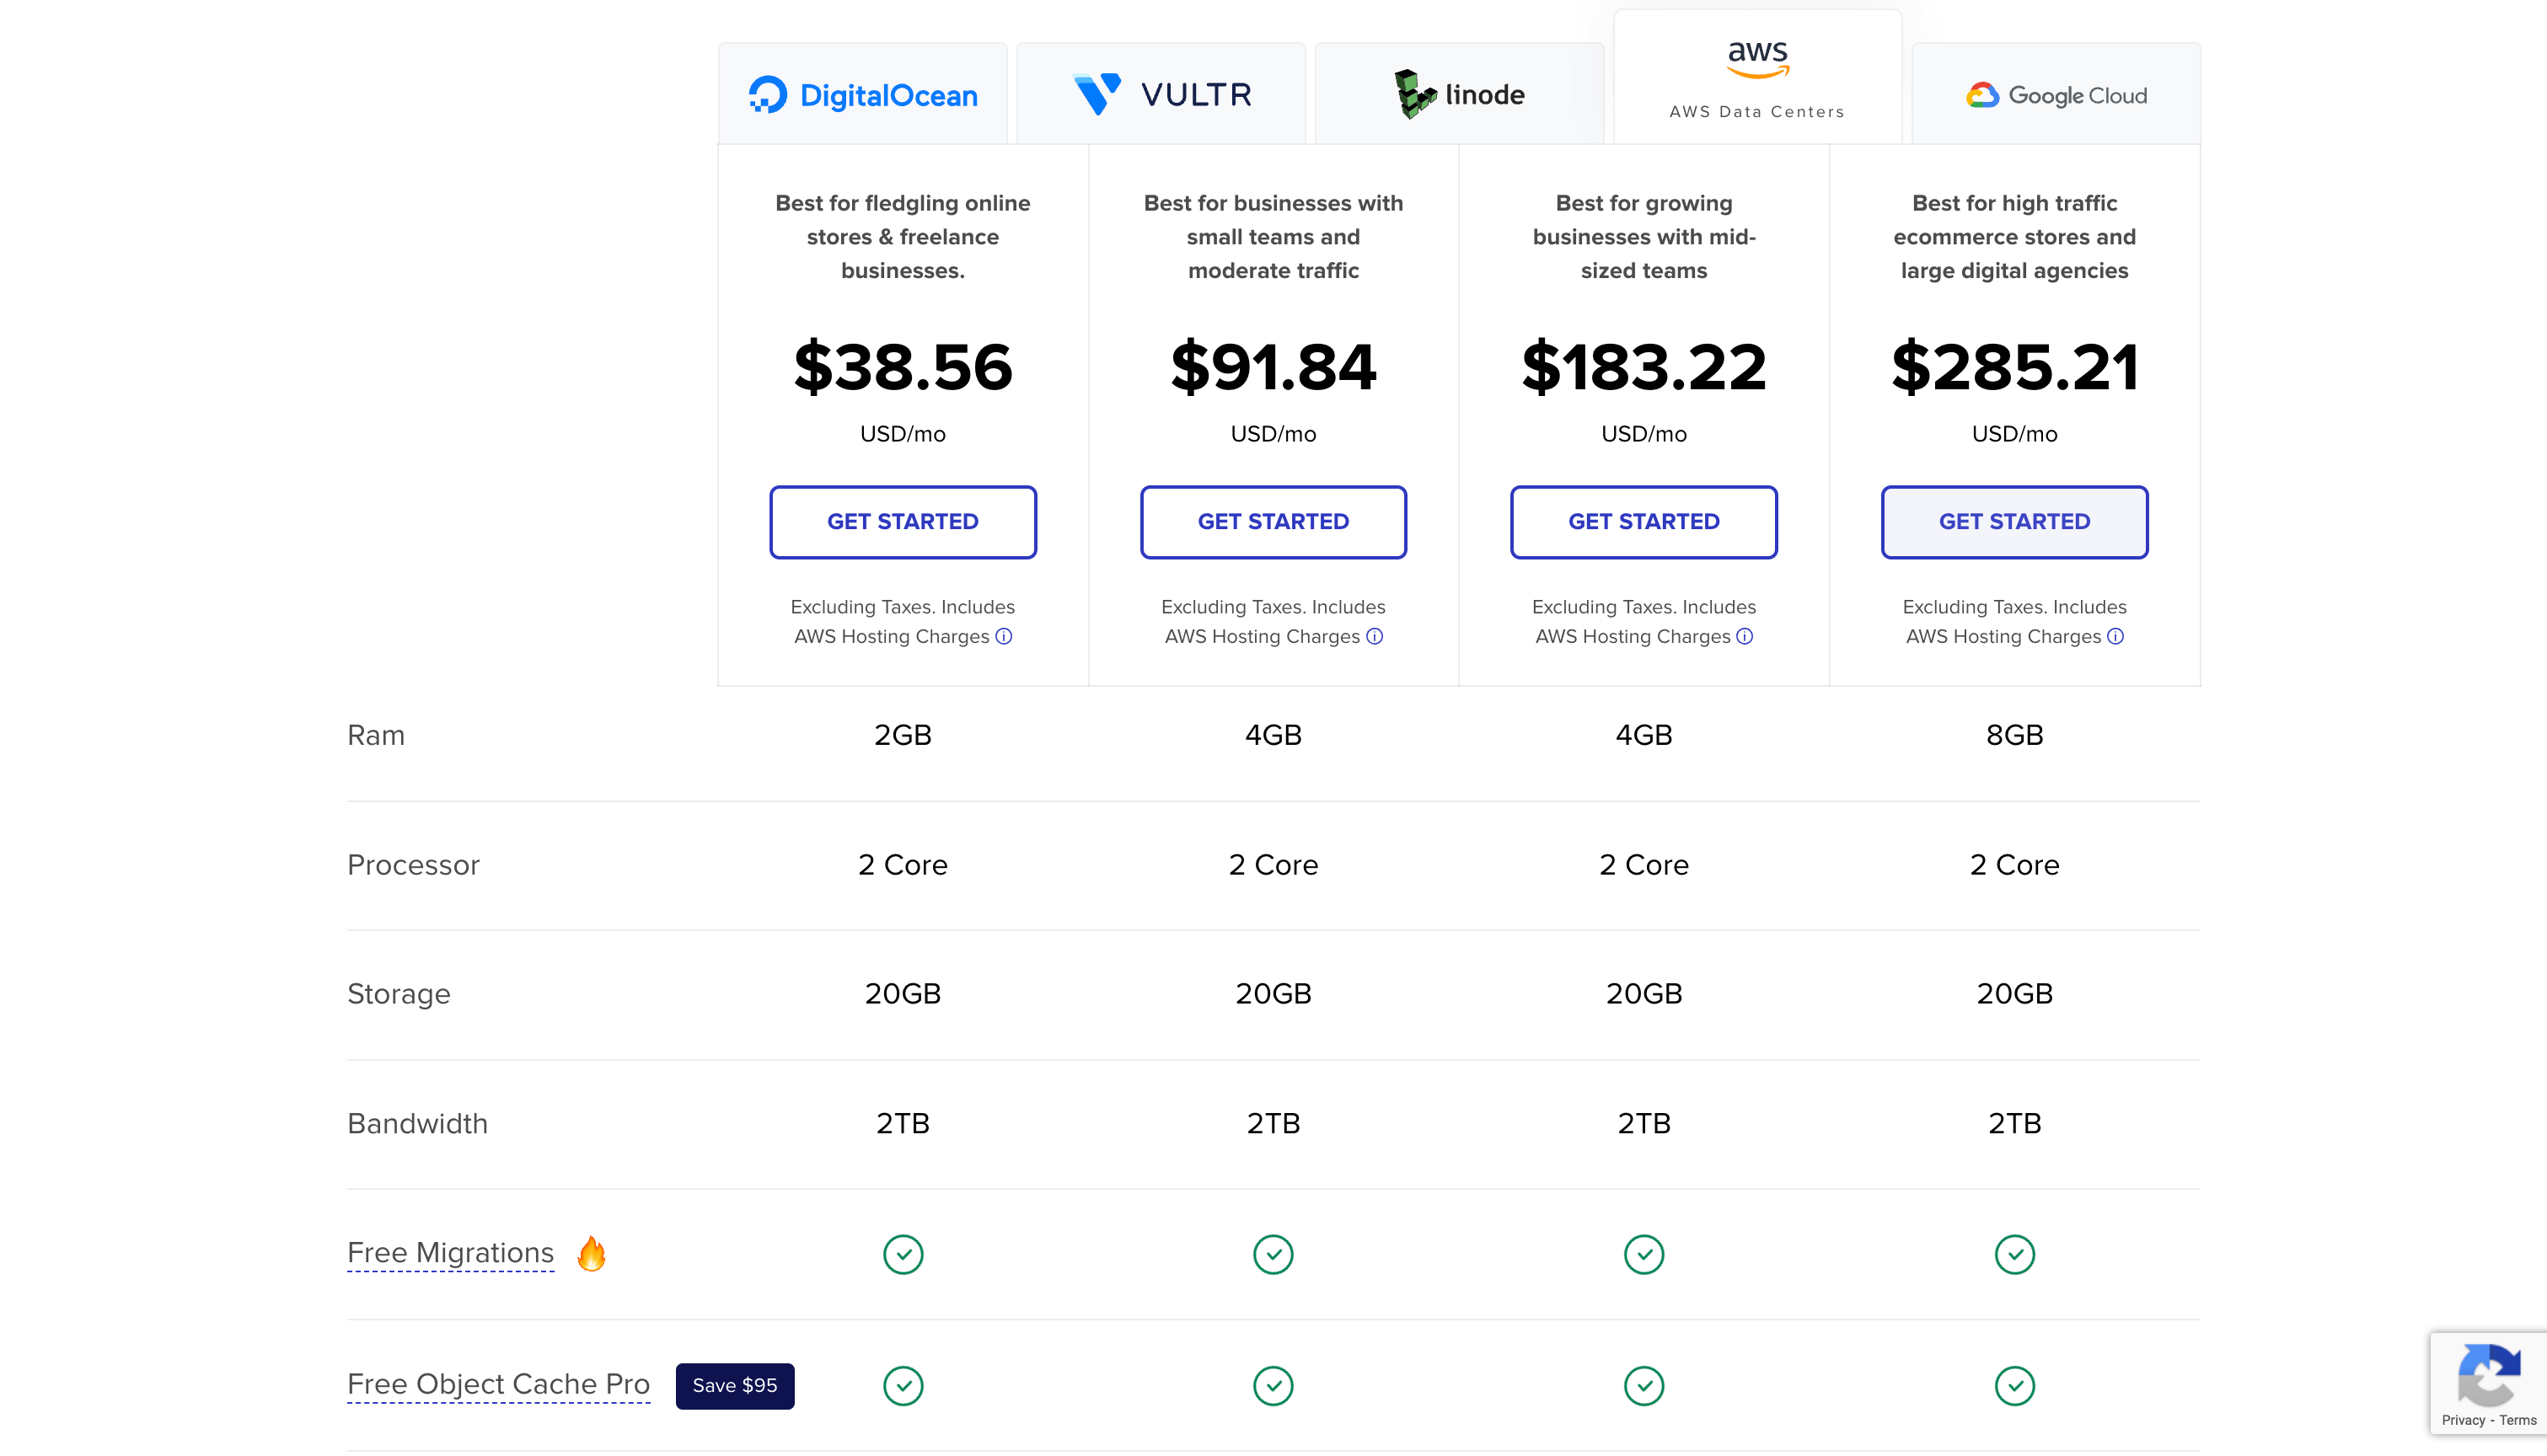Click 'Best for high traffic ecommerce' description
This screenshot has height=1456, width=2547.
tap(2014, 237)
